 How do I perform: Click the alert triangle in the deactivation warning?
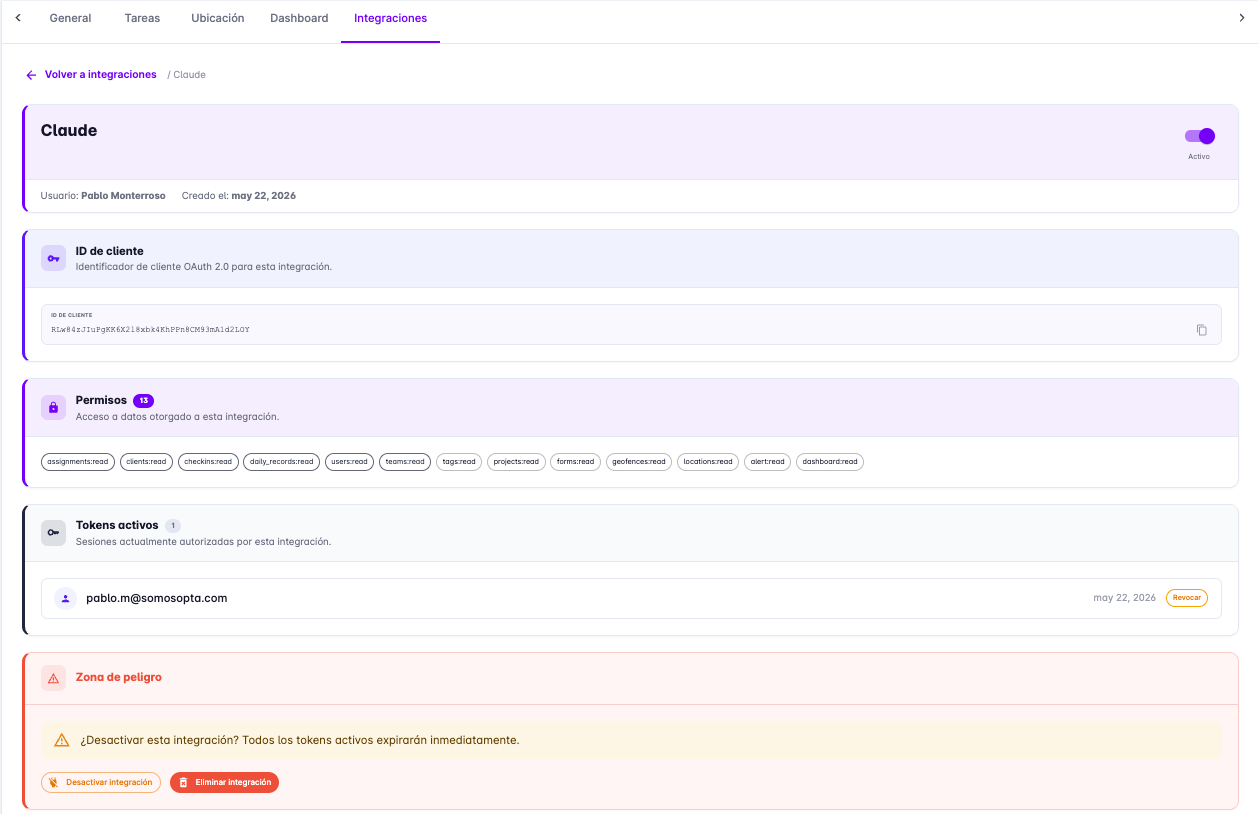(x=62, y=740)
